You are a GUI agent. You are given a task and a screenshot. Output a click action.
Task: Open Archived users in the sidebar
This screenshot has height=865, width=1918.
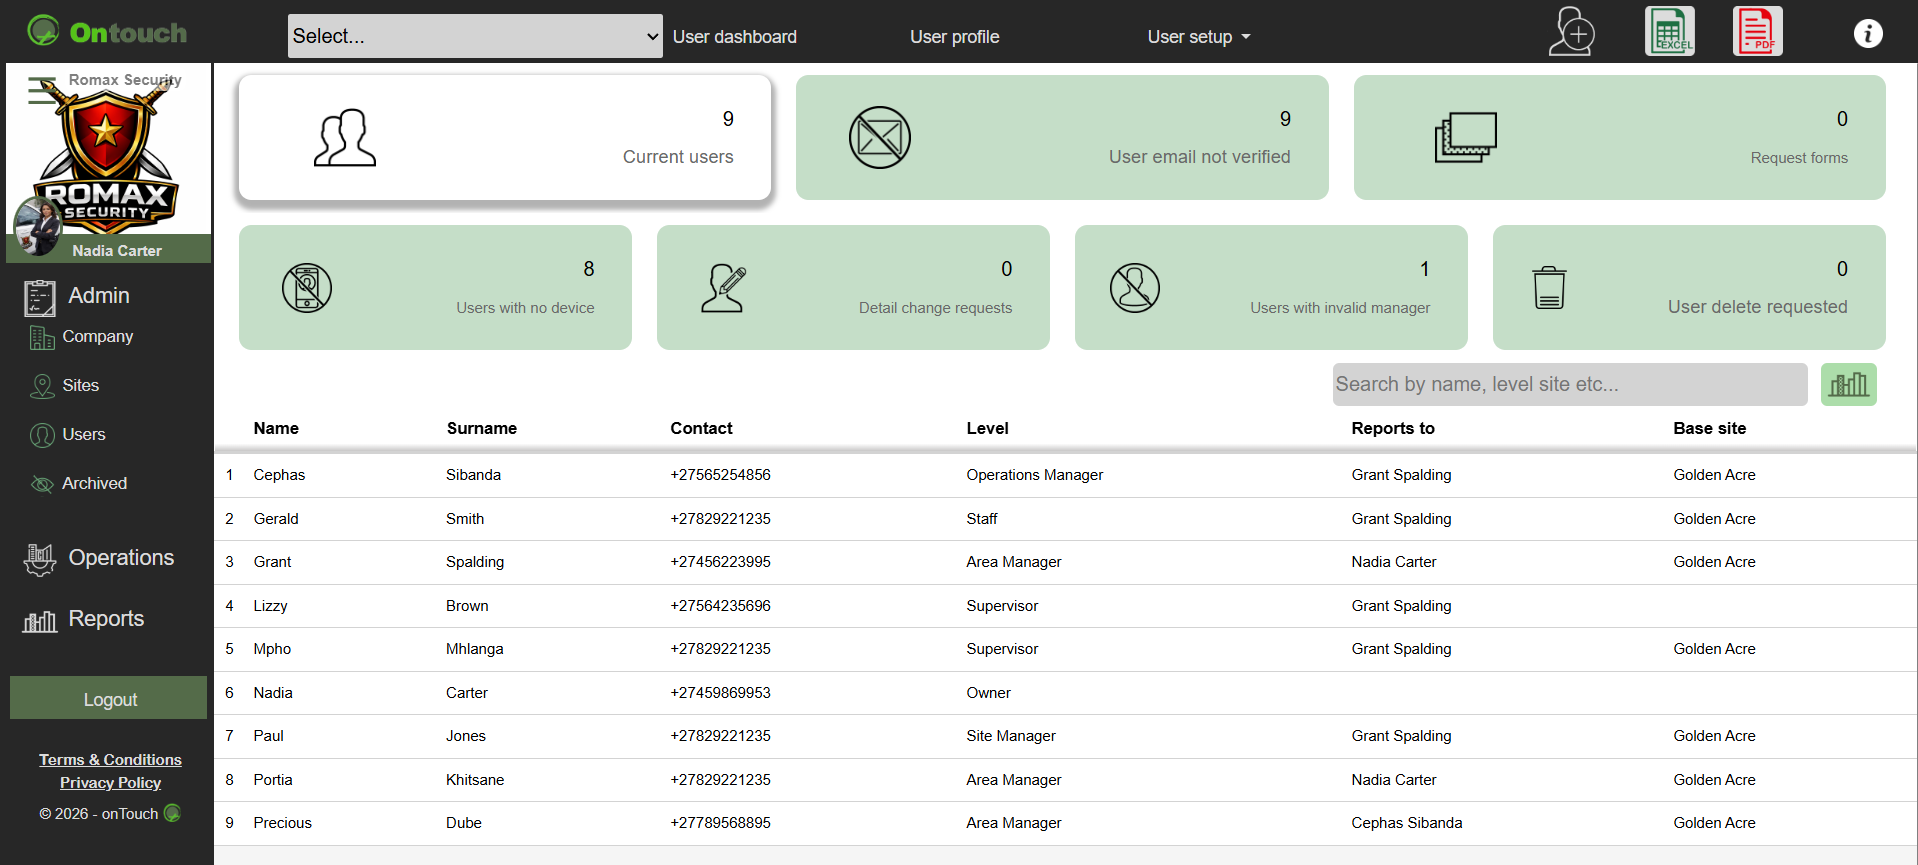[94, 484]
